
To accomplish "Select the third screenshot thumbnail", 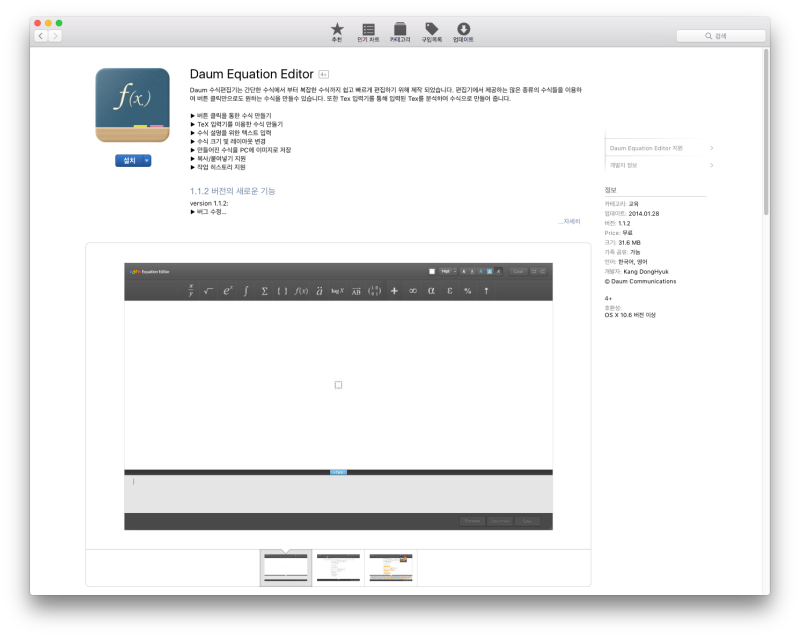I will coord(391,568).
